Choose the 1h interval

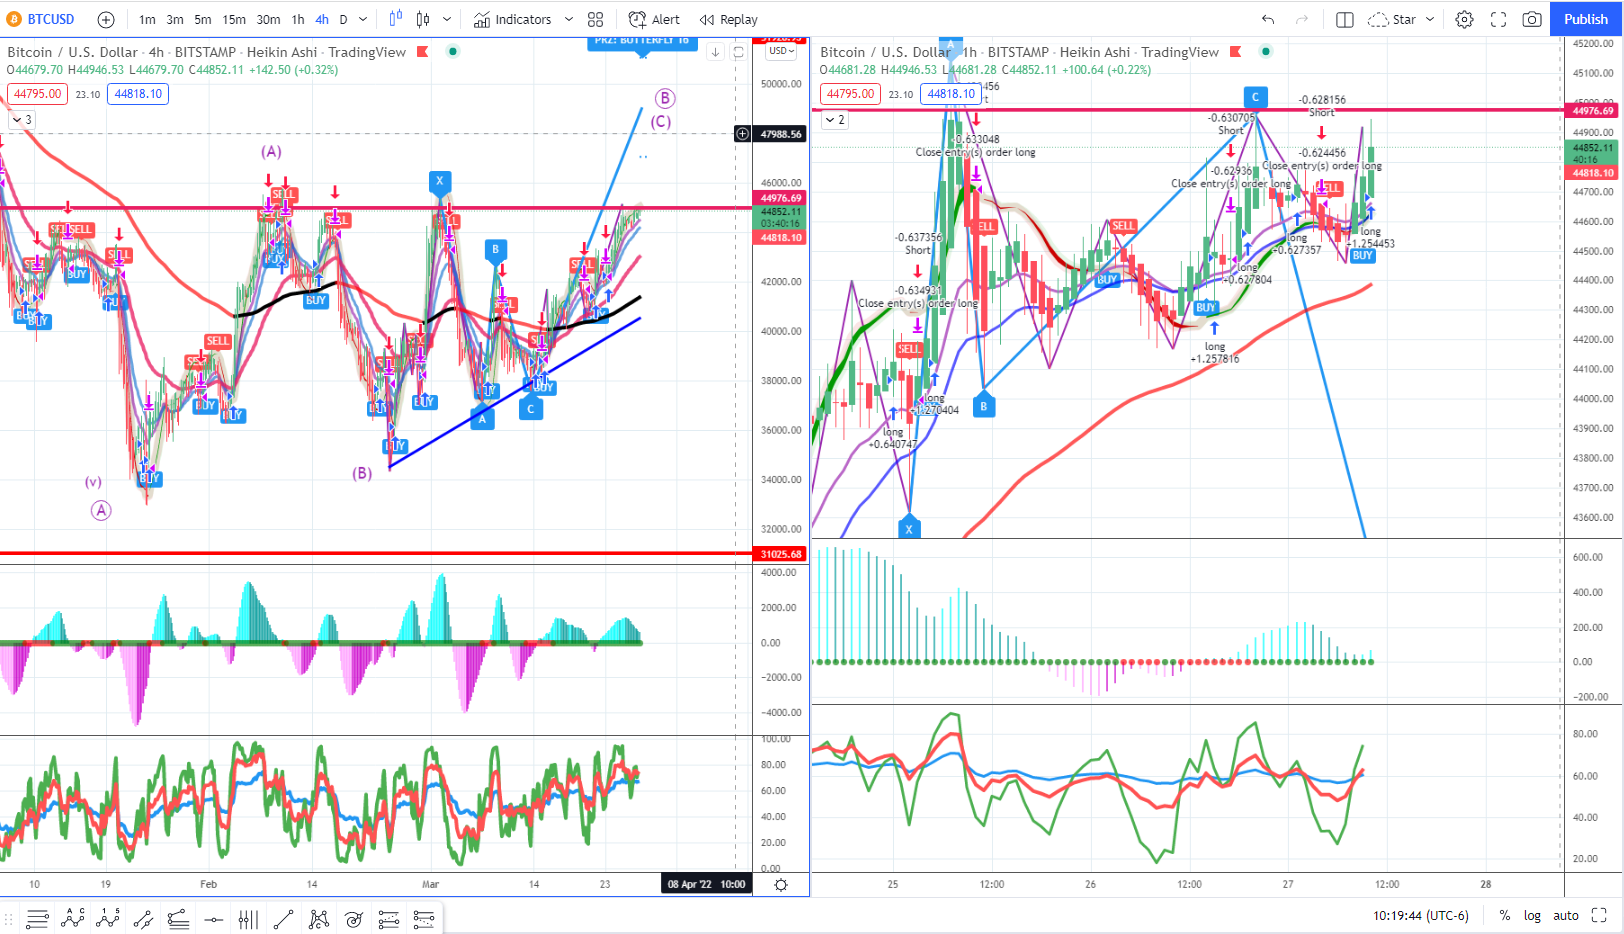[298, 19]
